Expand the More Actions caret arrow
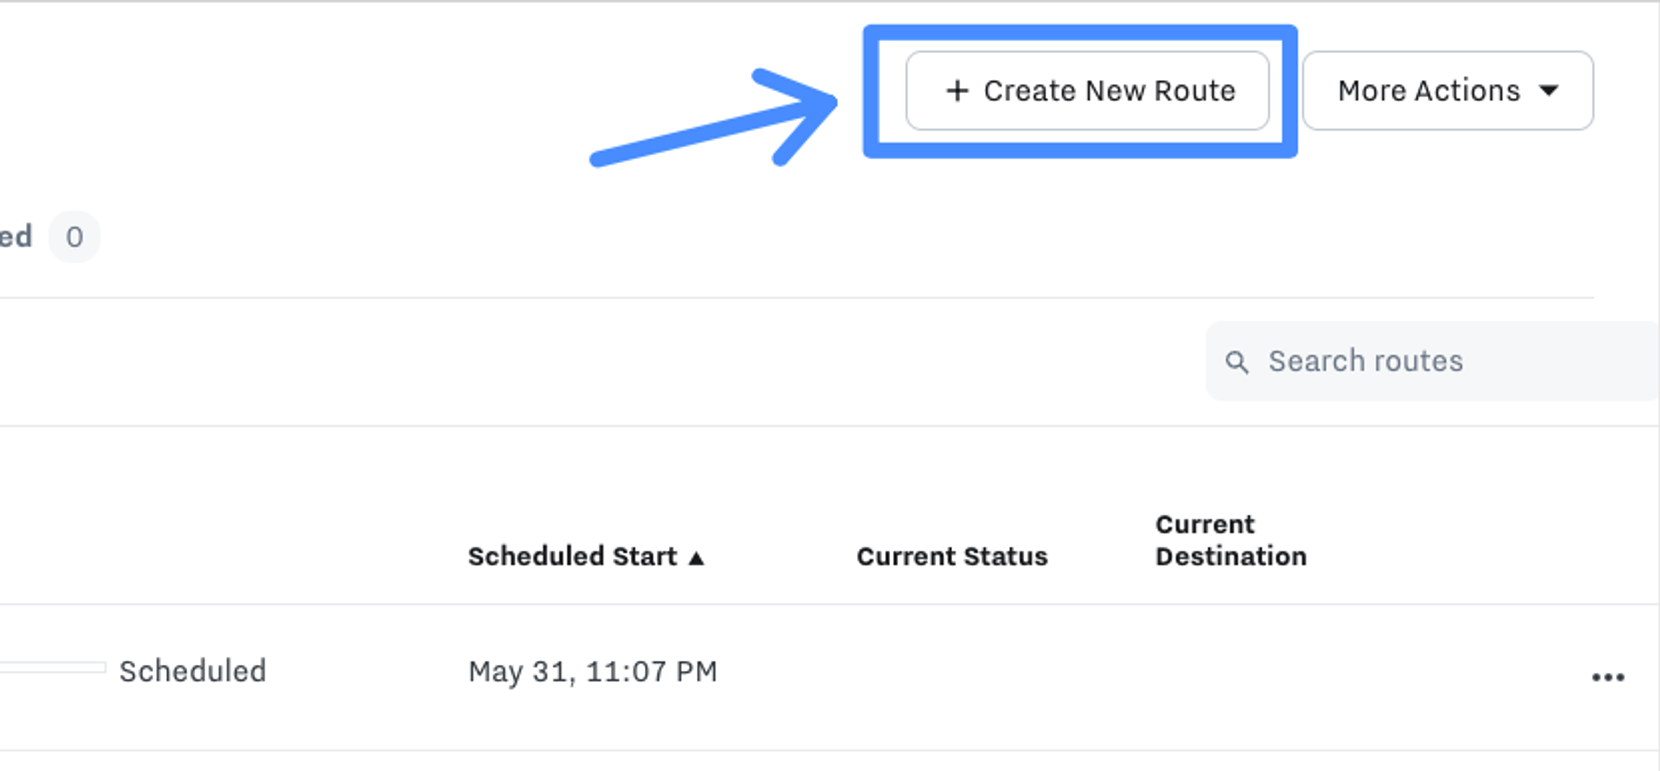 [x=1549, y=91]
